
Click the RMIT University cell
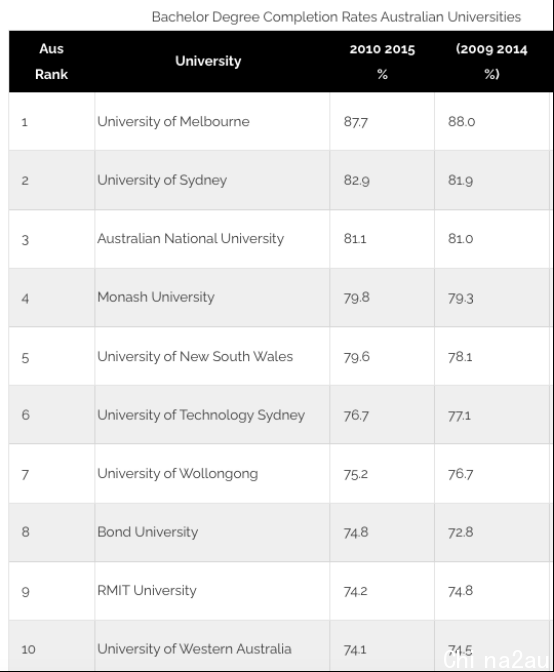coord(147,591)
